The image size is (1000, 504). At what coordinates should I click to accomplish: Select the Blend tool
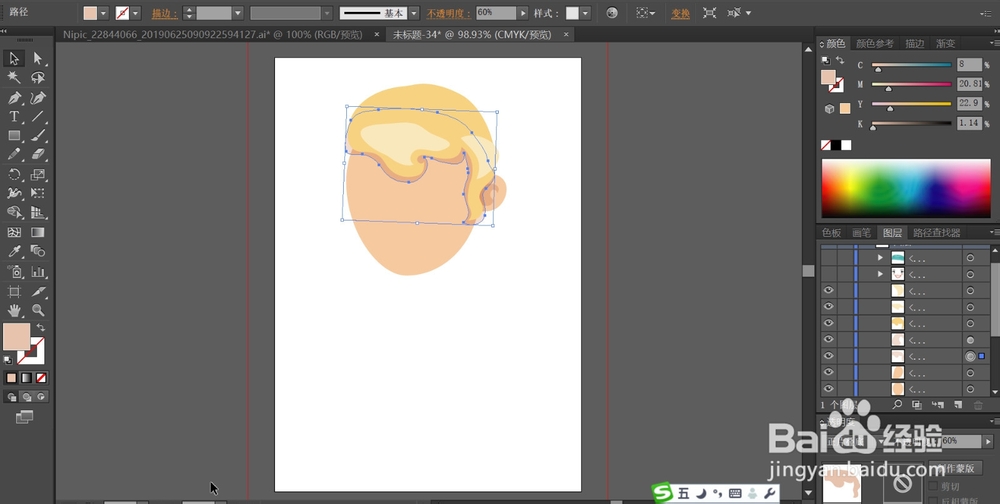coord(38,251)
